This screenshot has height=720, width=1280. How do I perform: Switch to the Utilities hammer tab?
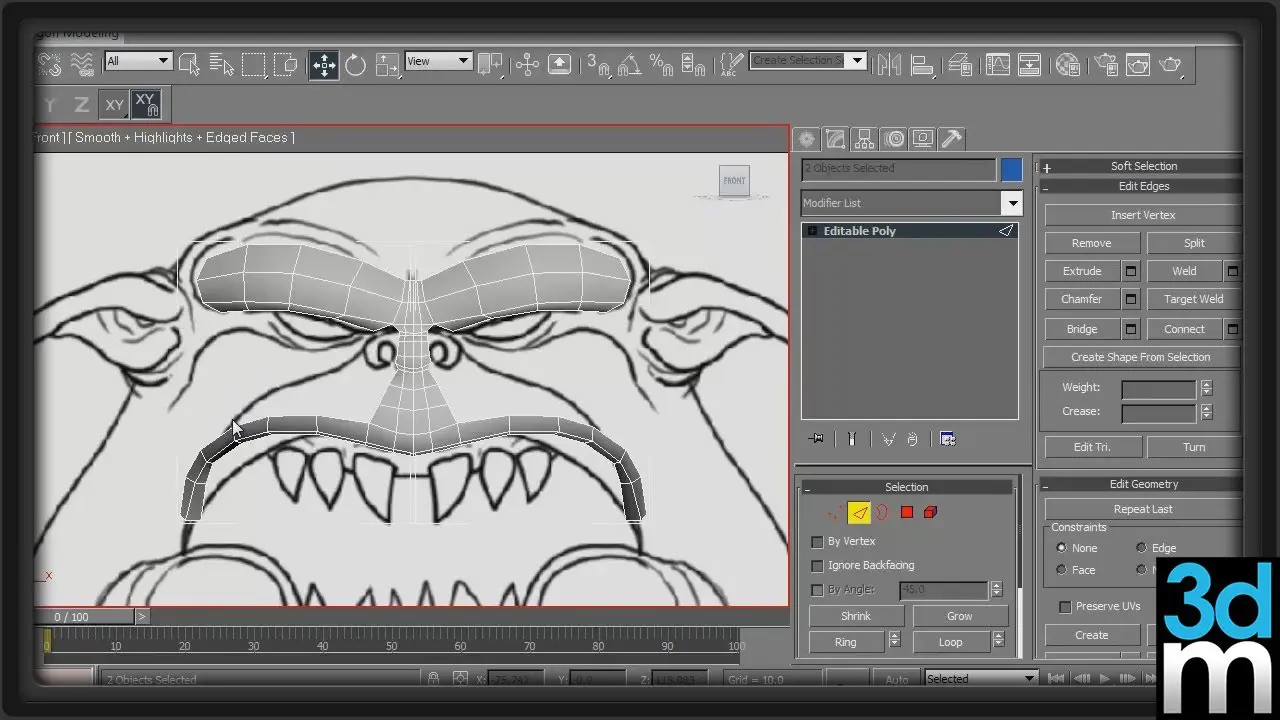point(952,139)
